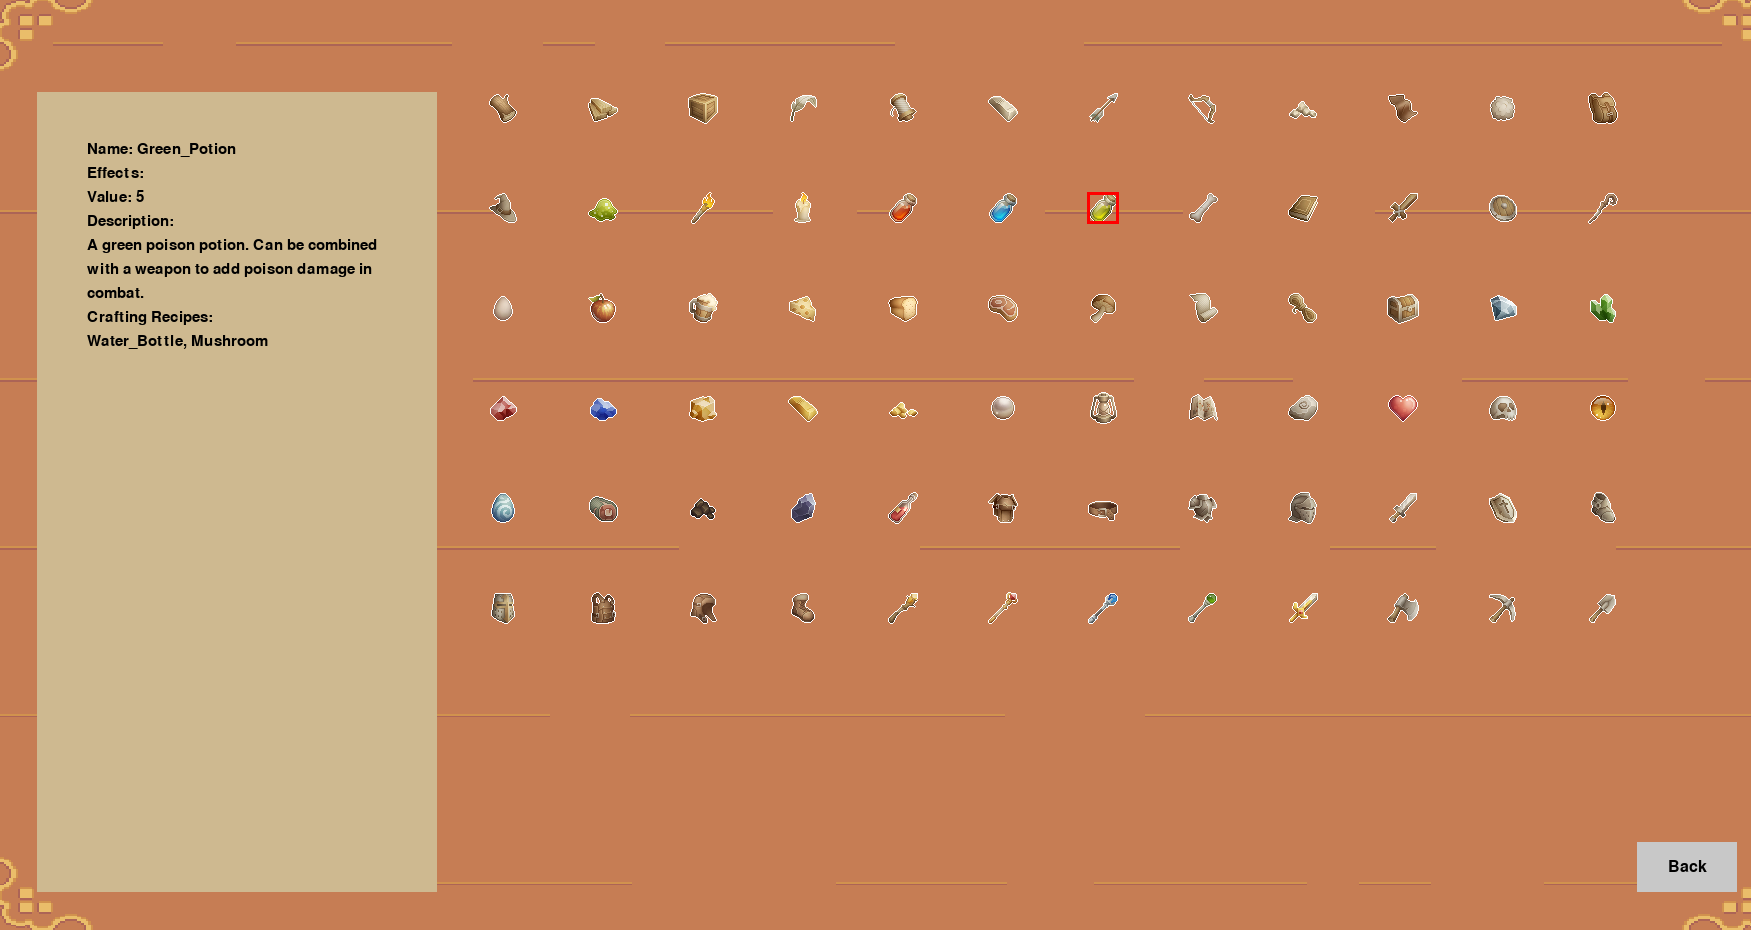Image resolution: width=1751 pixels, height=930 pixels.
Task: Click the 'Value: 5' text line
Action: pos(115,197)
